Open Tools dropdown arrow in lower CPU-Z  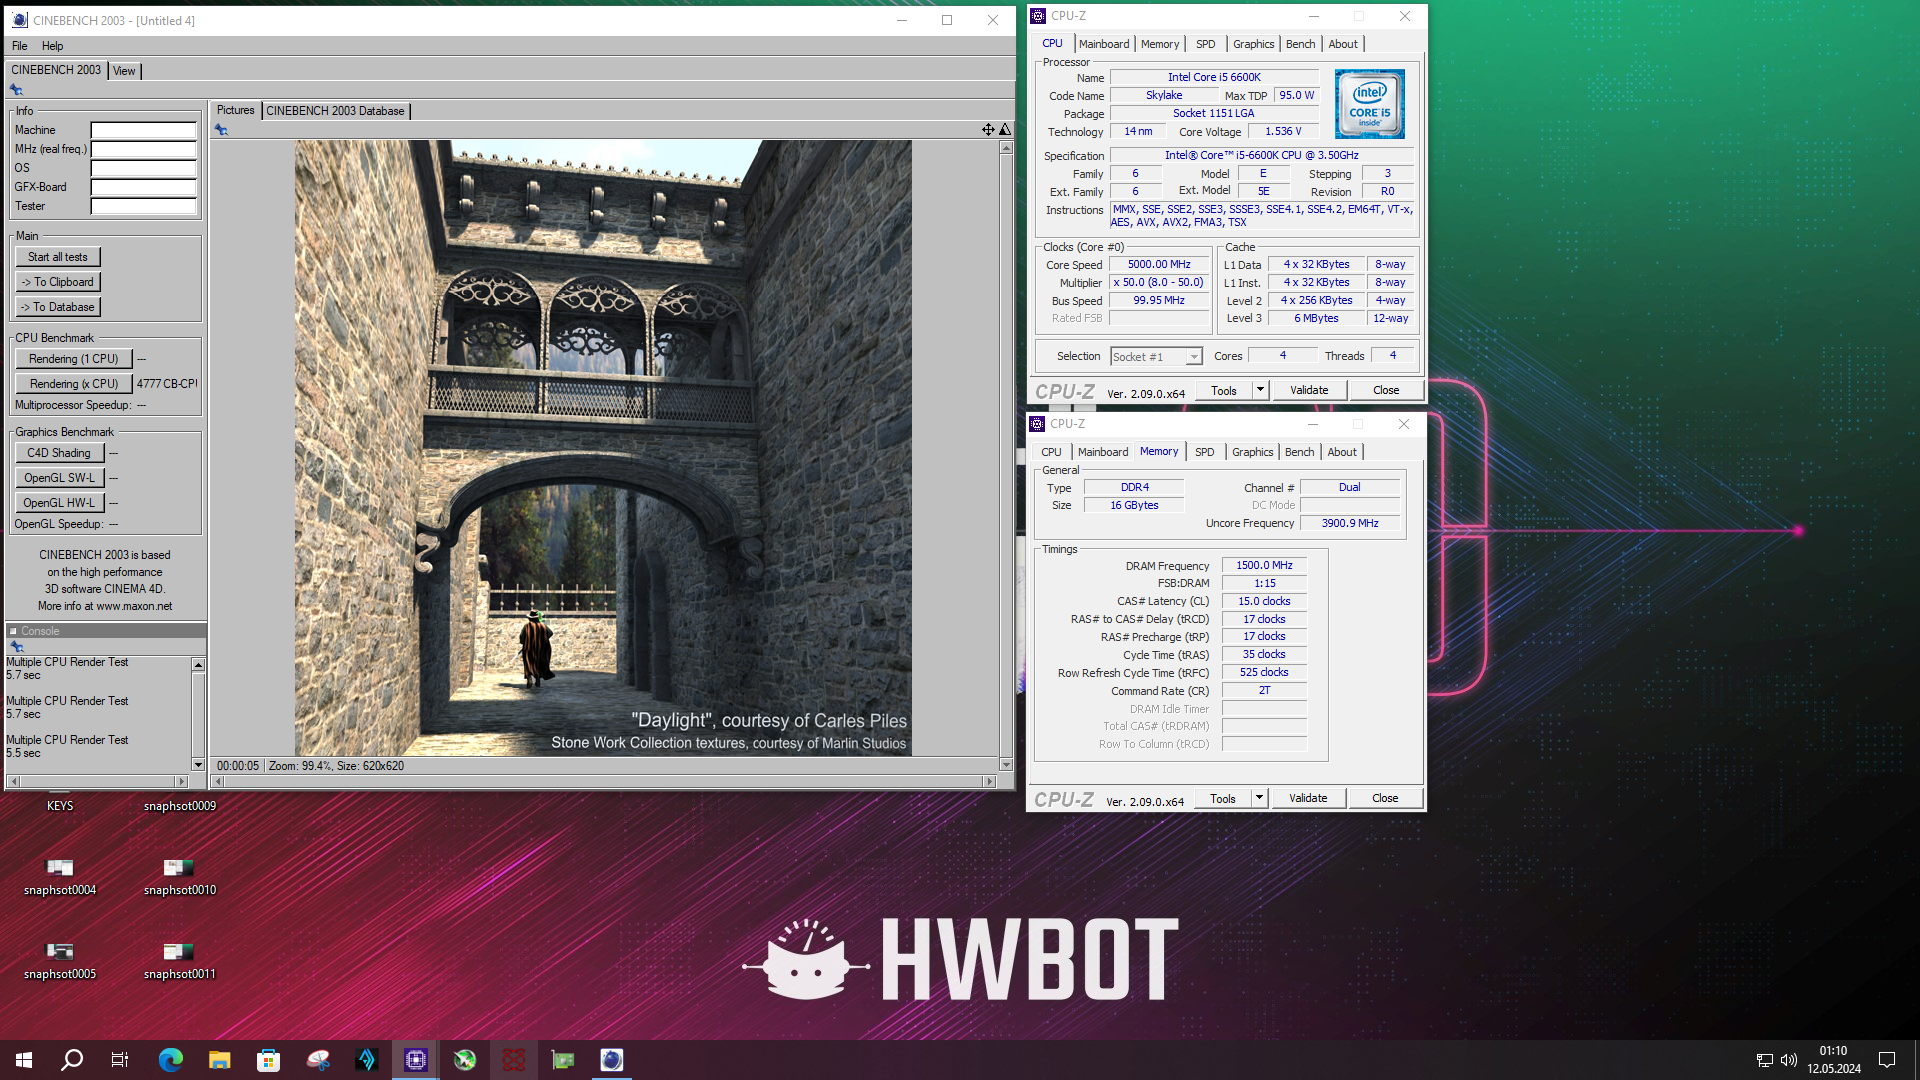pos(1260,798)
